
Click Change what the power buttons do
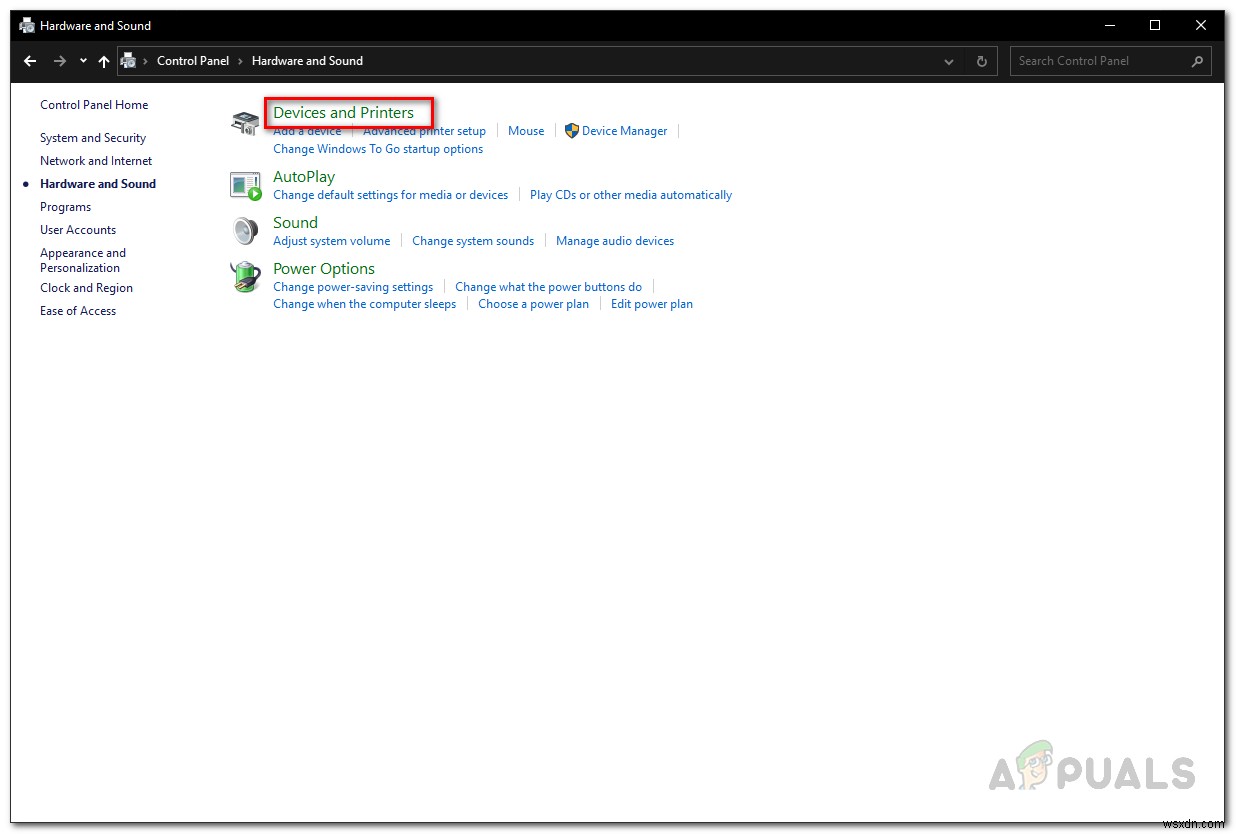(x=549, y=287)
